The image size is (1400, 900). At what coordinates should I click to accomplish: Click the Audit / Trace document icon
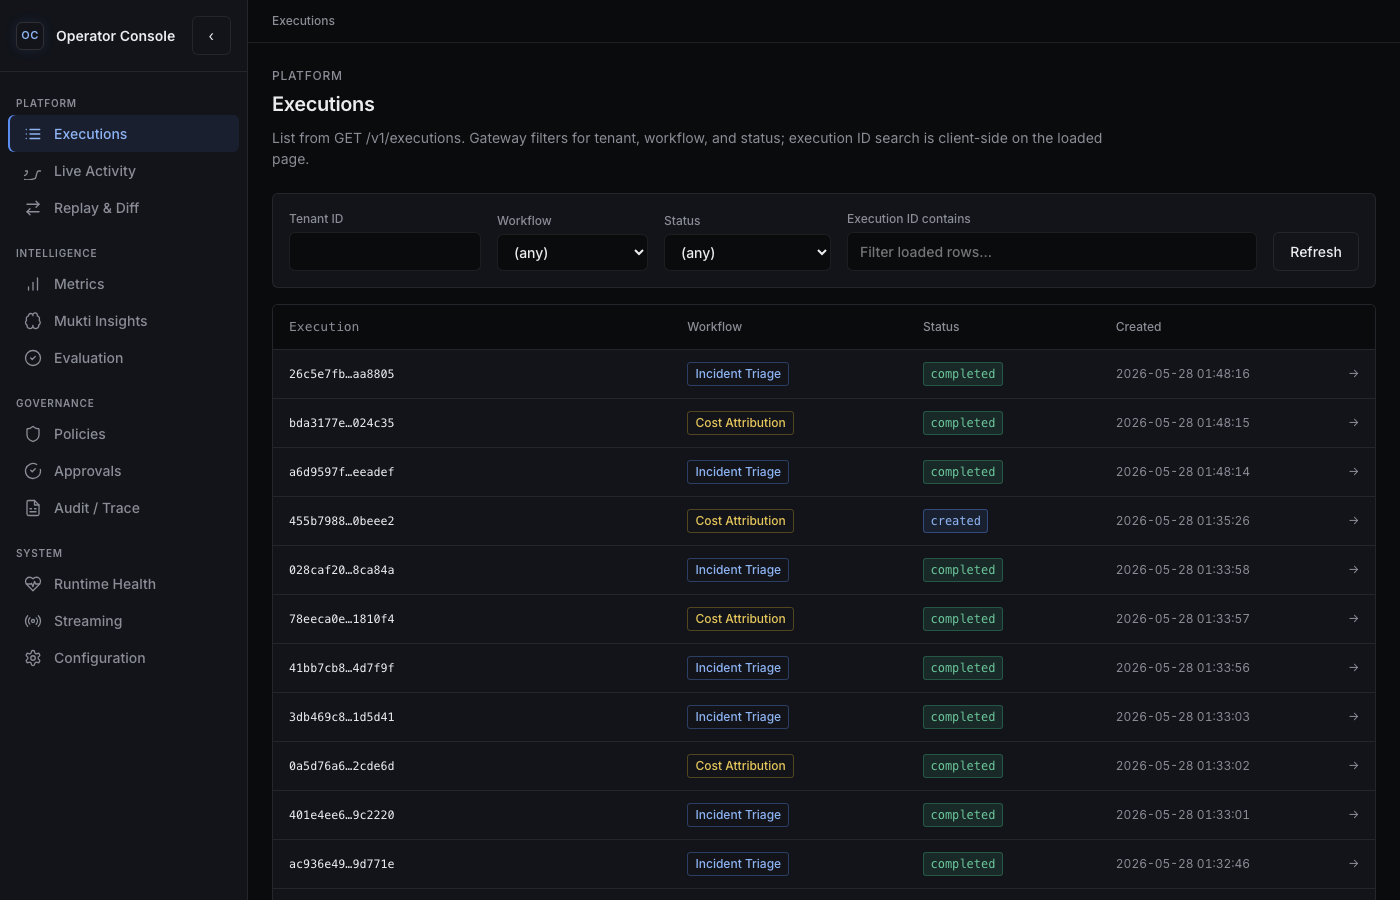pos(33,508)
